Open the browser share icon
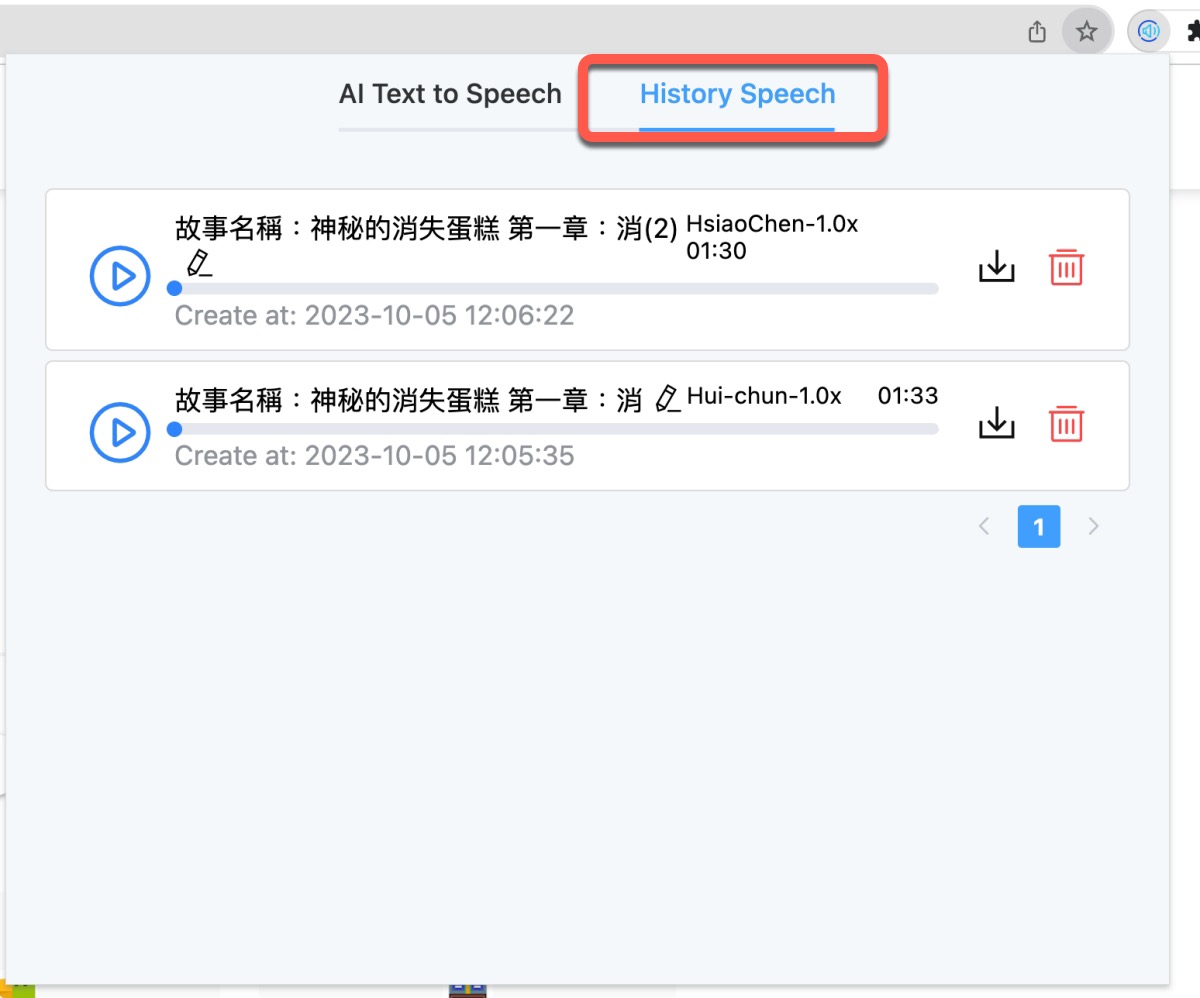 click(1037, 32)
